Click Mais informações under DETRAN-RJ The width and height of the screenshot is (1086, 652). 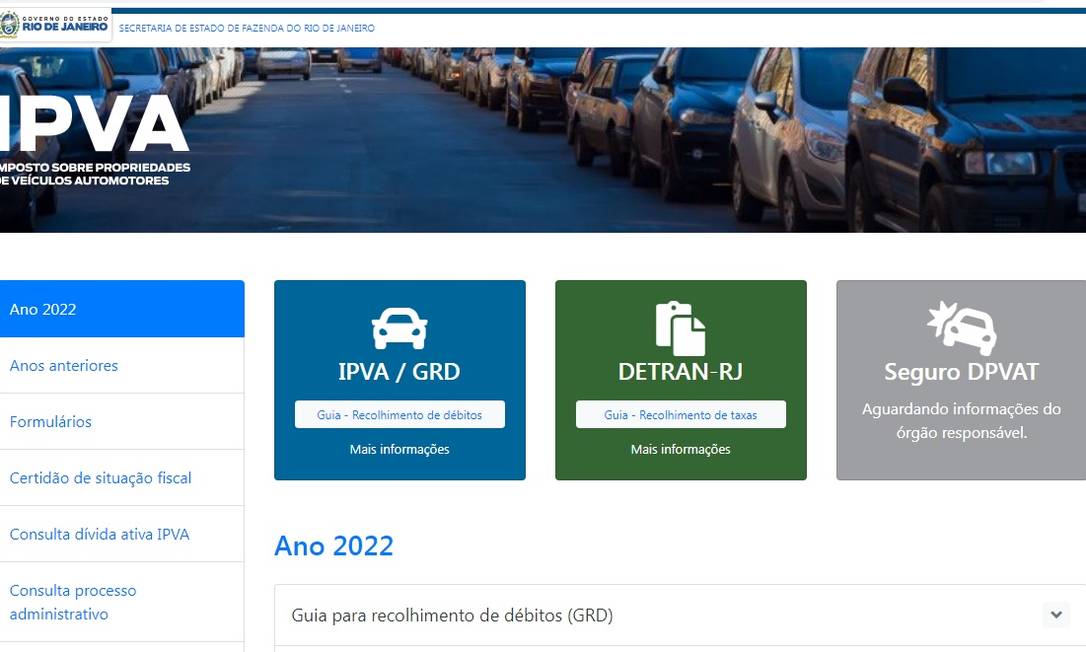[x=680, y=449]
